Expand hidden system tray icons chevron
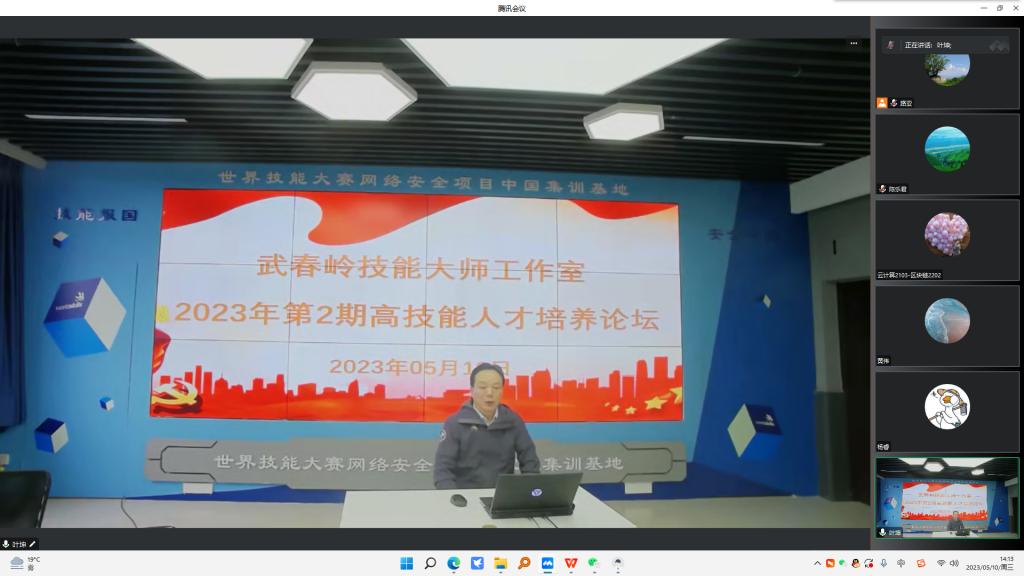The width and height of the screenshot is (1024, 576). click(817, 563)
